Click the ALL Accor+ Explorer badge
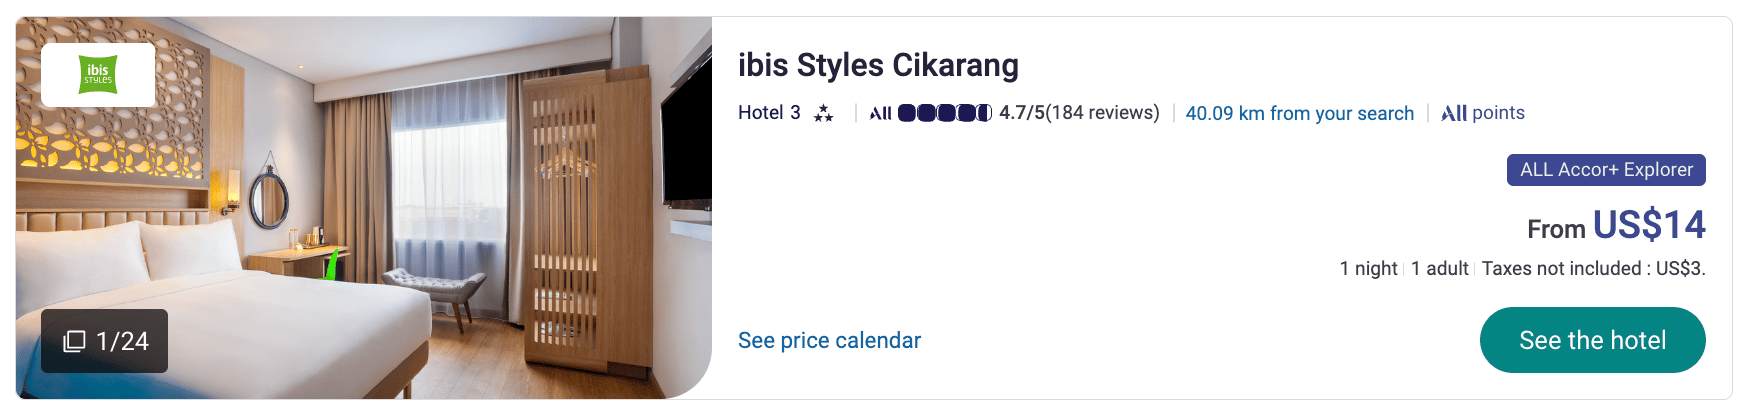The height and width of the screenshot is (416, 1750). pos(1606,170)
